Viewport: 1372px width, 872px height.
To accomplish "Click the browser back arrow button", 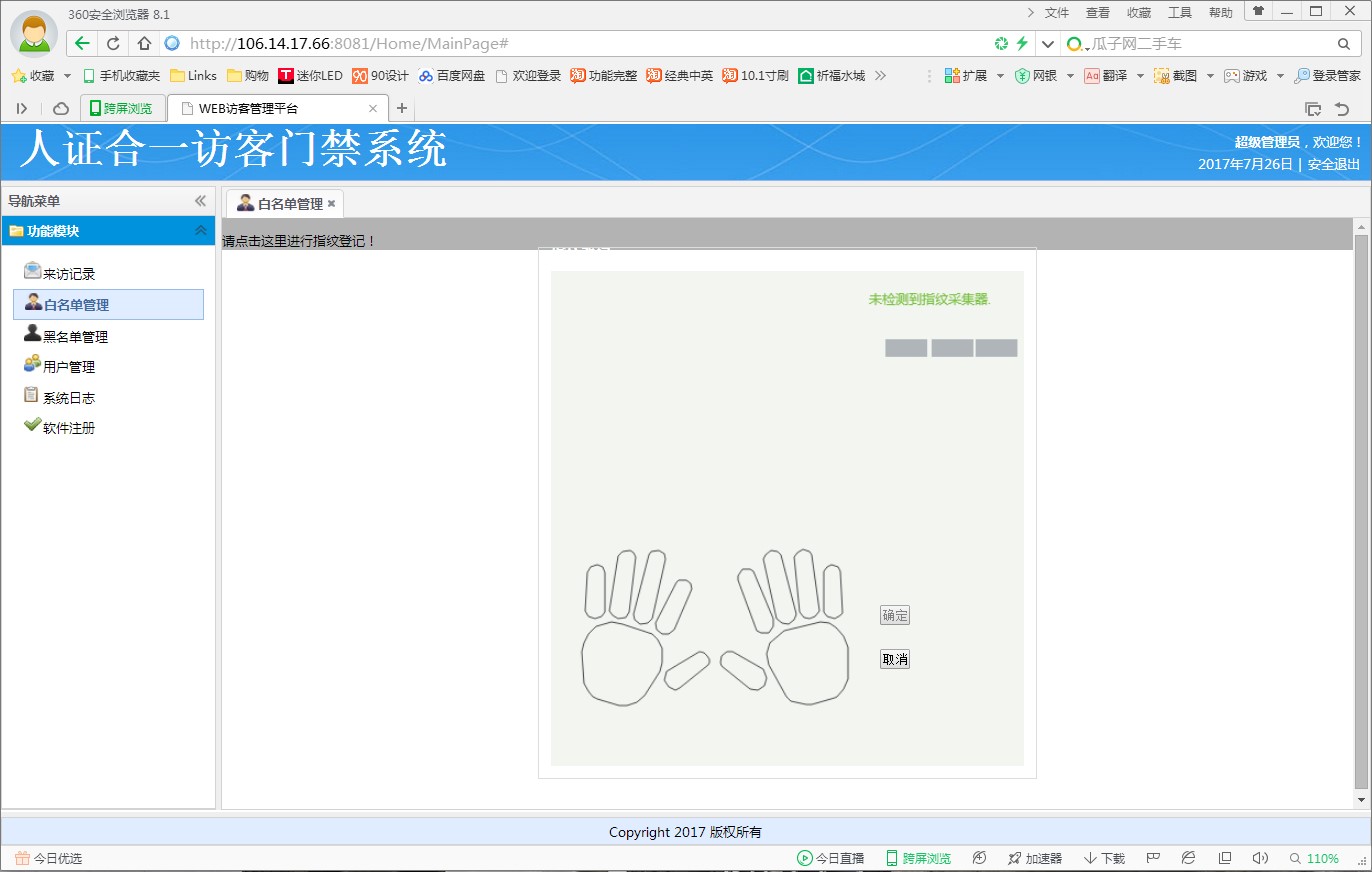I will tap(82, 44).
